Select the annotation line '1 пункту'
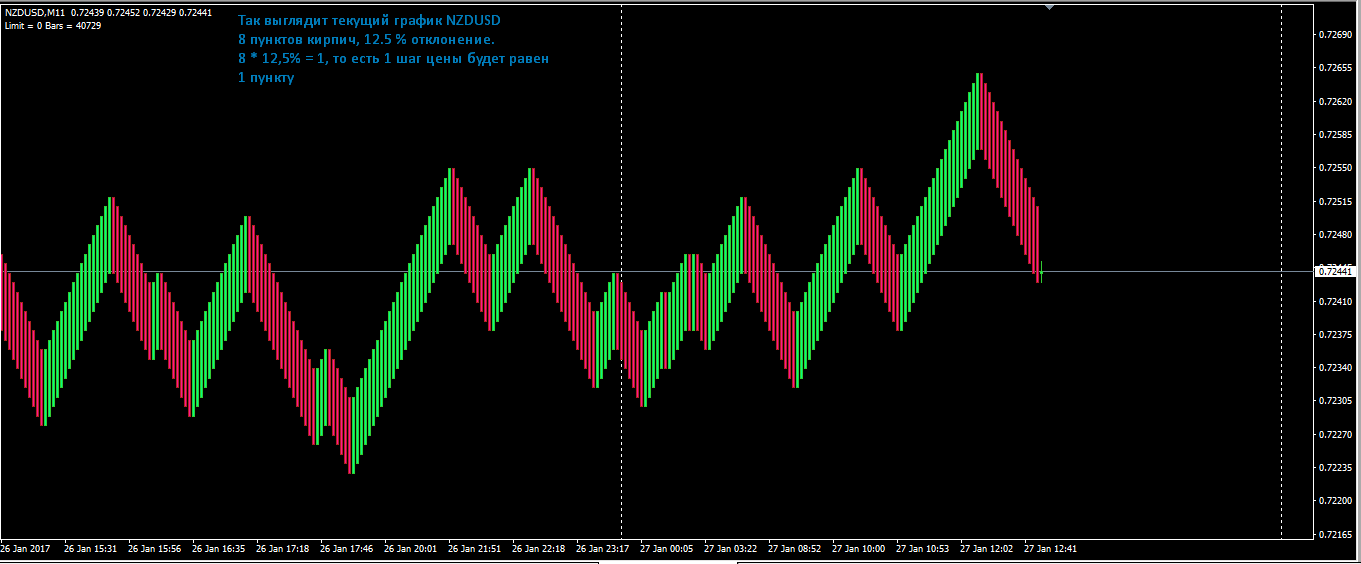This screenshot has width=1361, height=564. click(x=266, y=79)
